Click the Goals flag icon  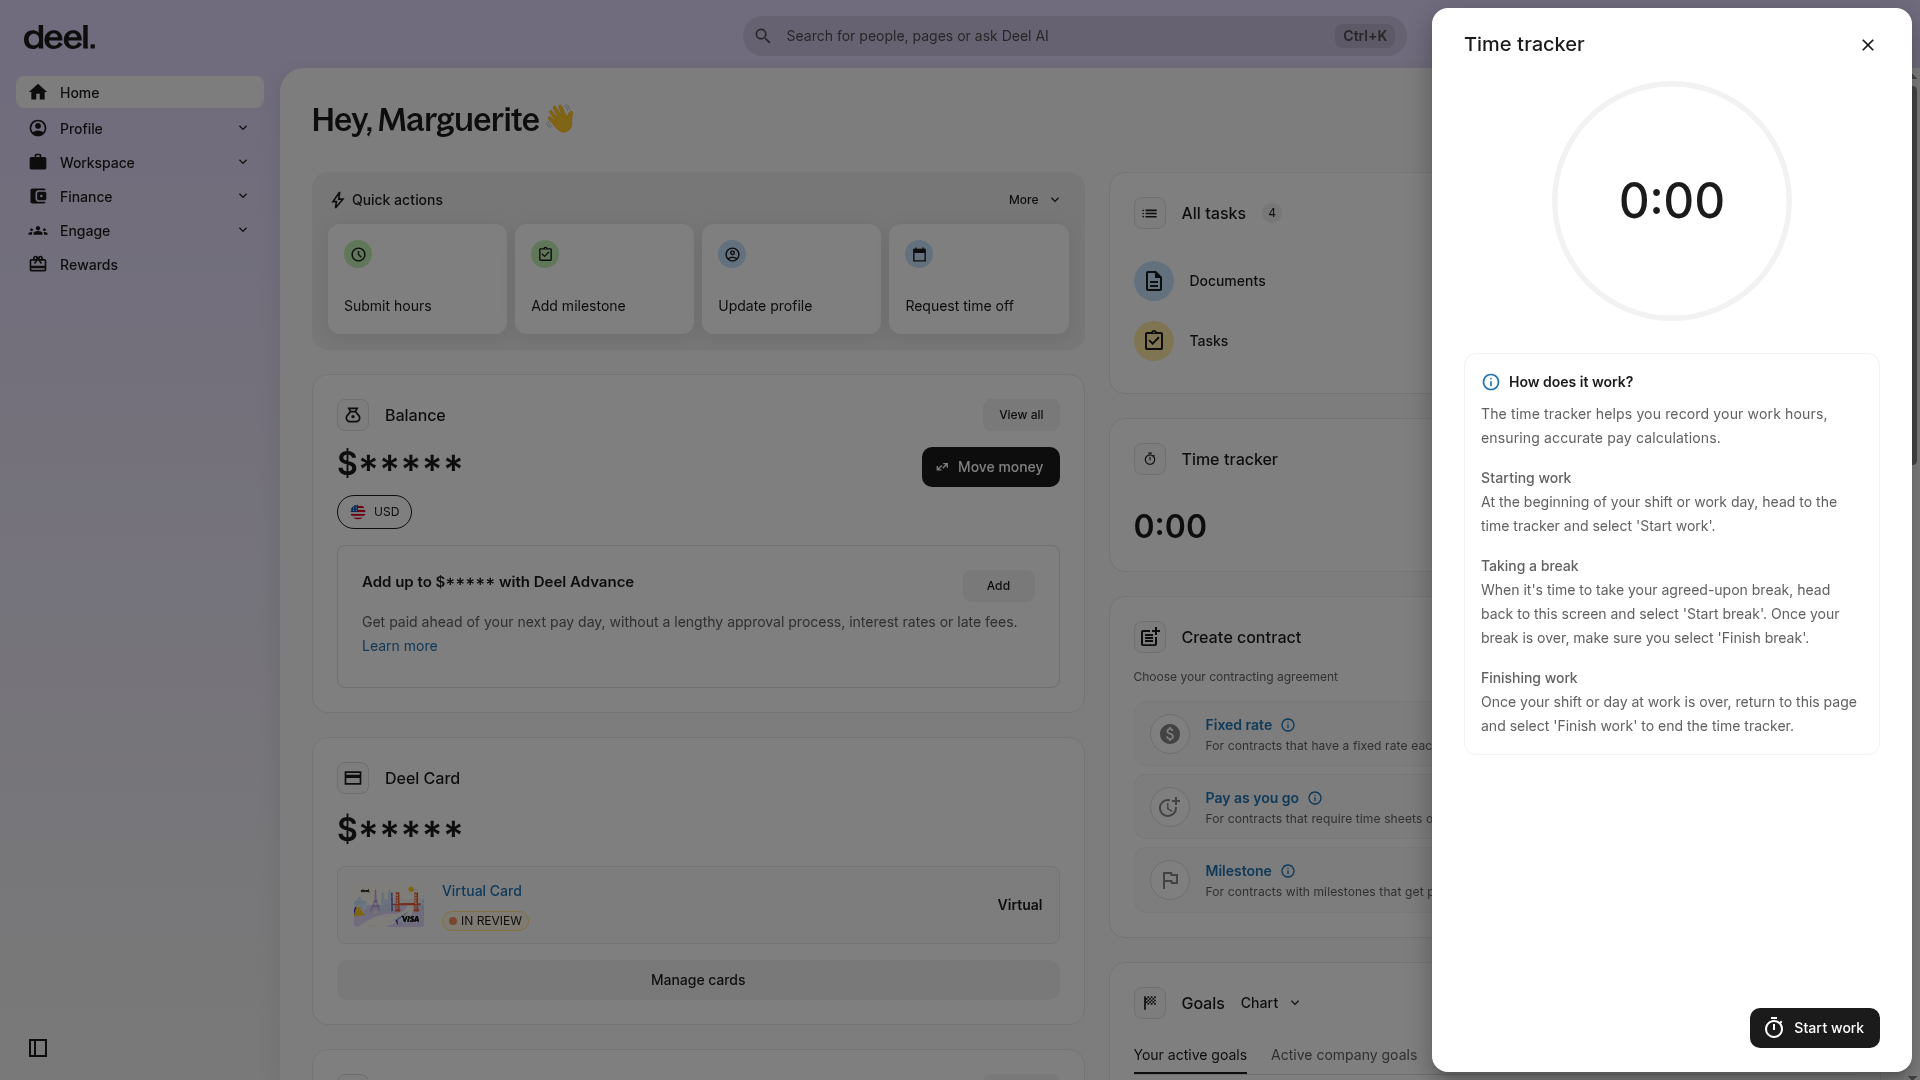1150,1003
